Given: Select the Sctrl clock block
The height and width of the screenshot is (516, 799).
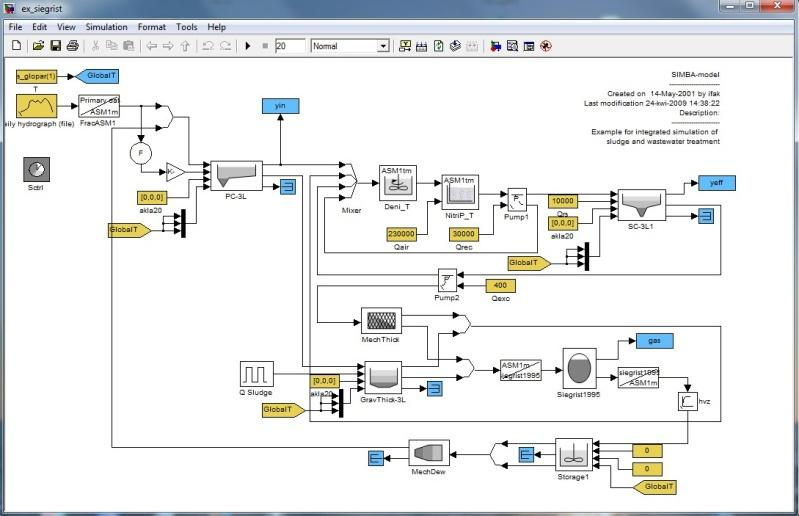Looking at the screenshot, I should click(x=36, y=170).
